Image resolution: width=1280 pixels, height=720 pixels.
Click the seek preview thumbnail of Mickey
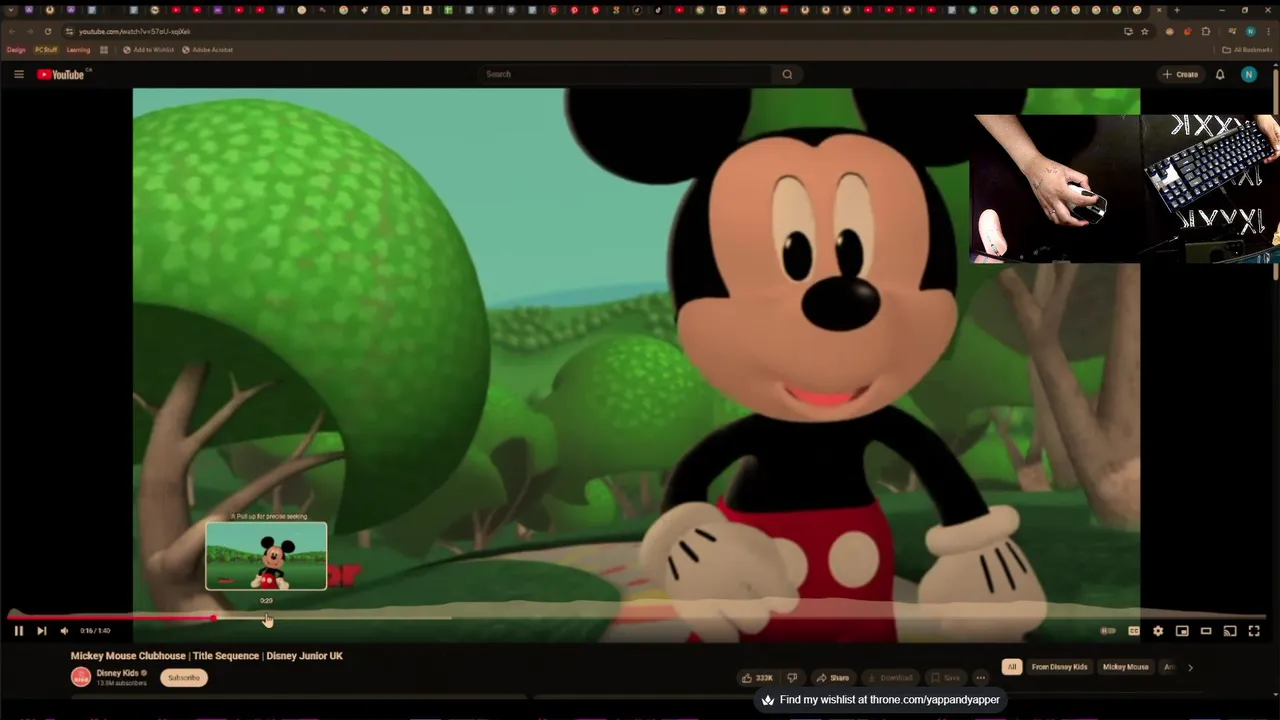tap(266, 556)
